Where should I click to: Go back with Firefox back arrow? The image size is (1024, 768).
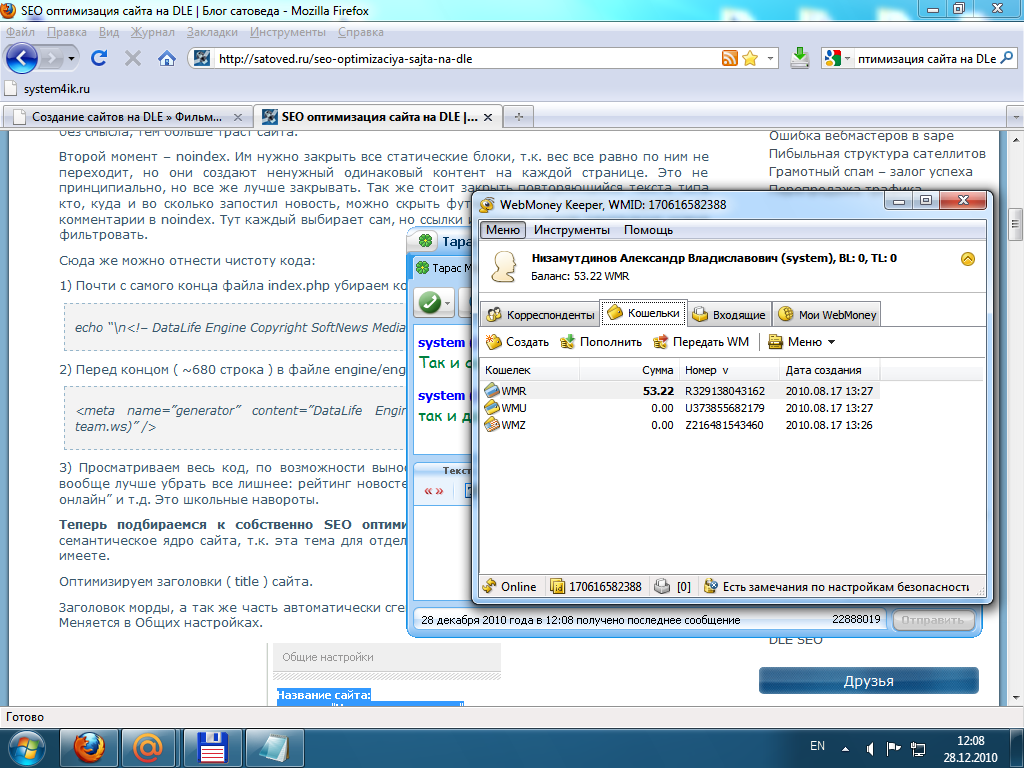point(22,58)
